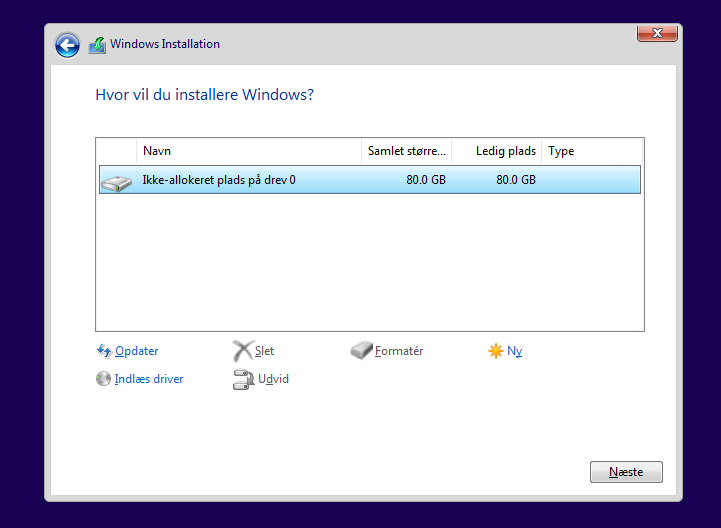Viewport: 721px width, 528px height.
Task: Refresh the list with the Opdater link
Action: pyautogui.click(x=137, y=351)
